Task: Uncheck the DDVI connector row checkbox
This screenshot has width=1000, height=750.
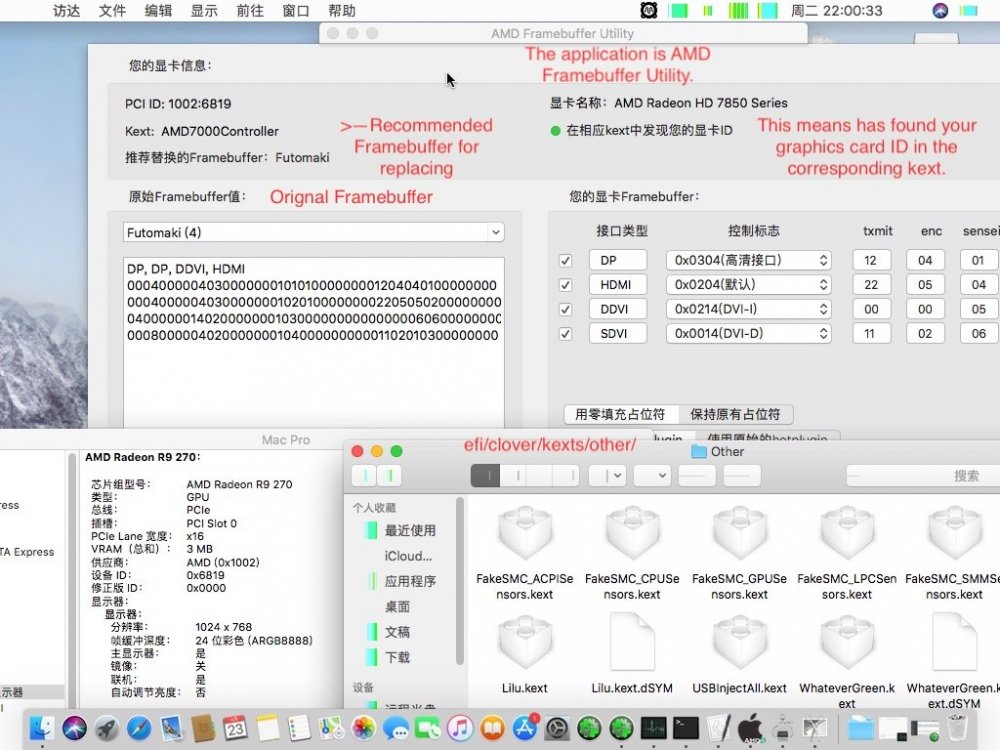Action: click(x=565, y=309)
